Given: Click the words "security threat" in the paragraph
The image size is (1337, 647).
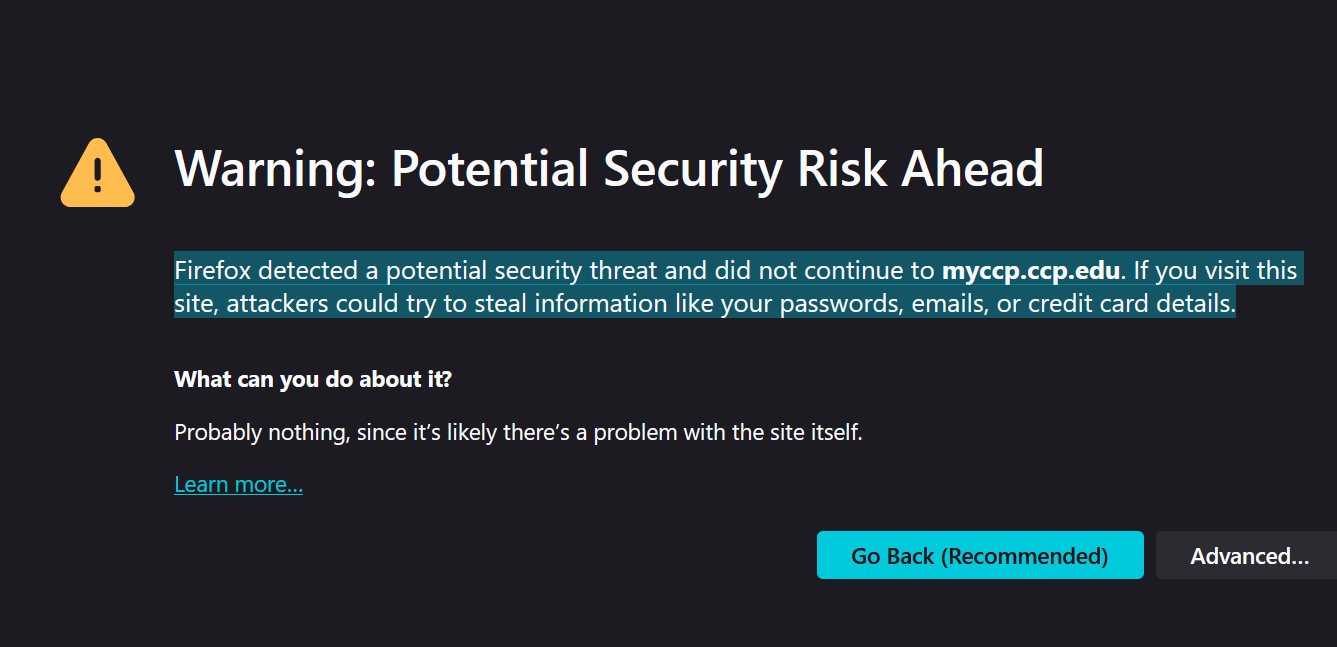Looking at the screenshot, I should point(594,271).
